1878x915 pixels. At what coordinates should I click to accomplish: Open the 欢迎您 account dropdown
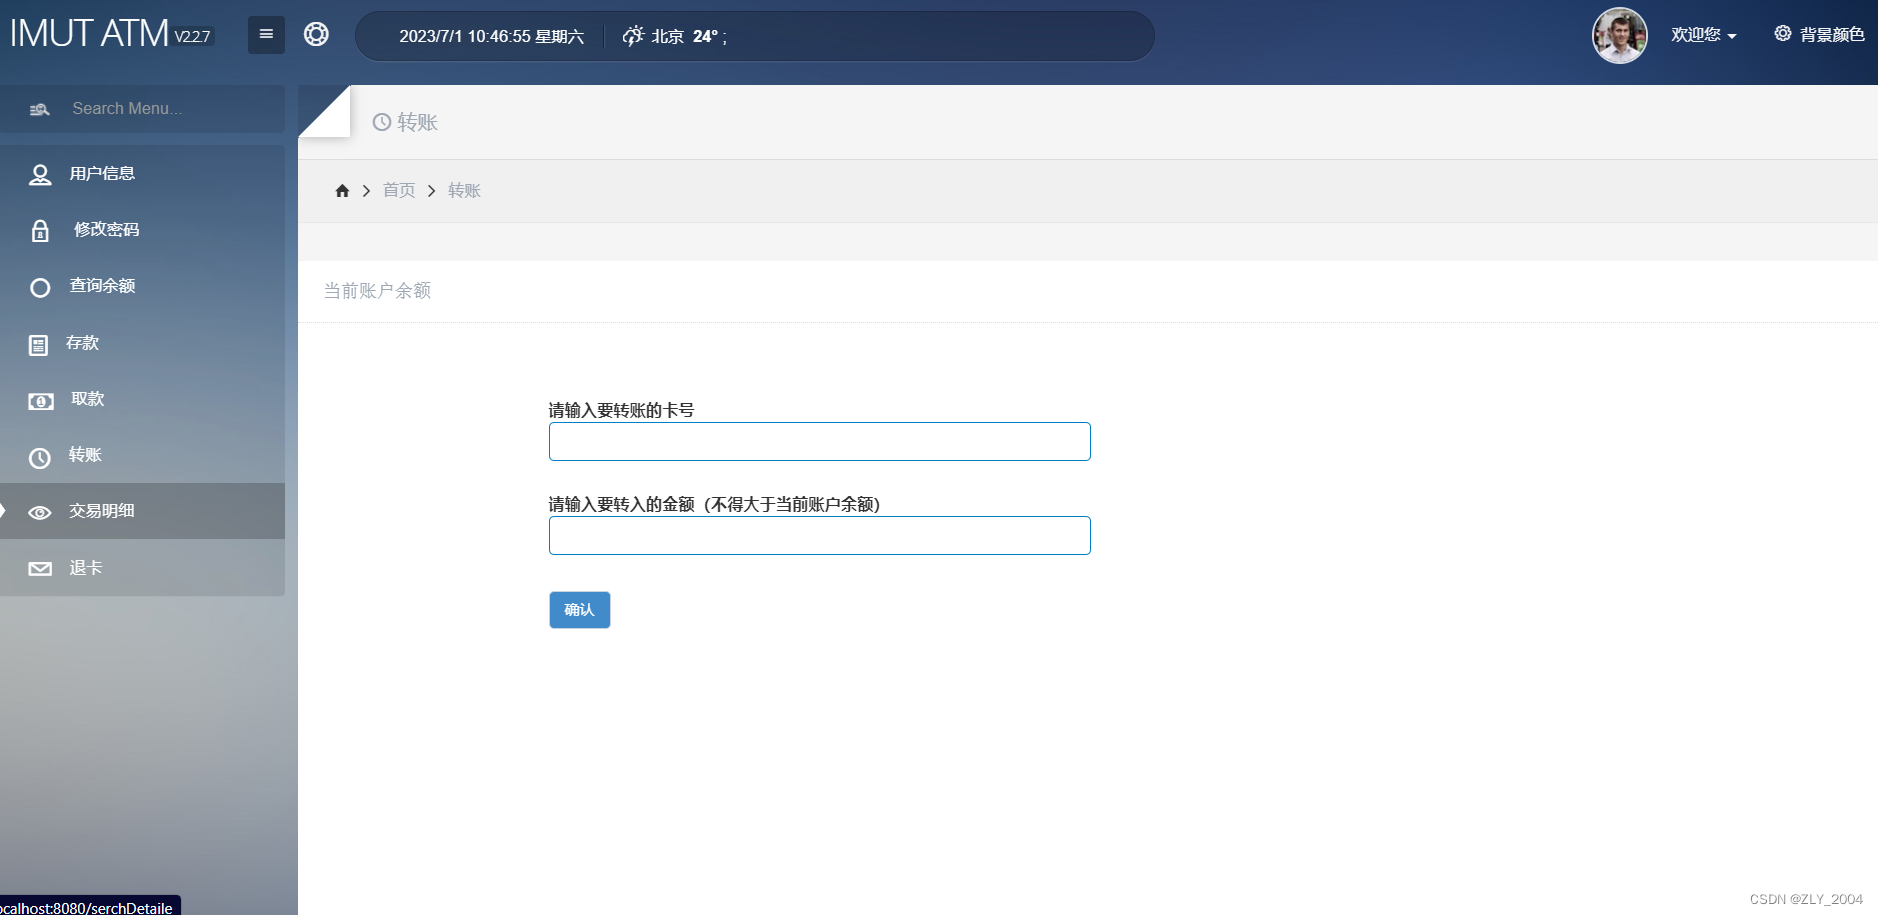pyautogui.click(x=1703, y=34)
